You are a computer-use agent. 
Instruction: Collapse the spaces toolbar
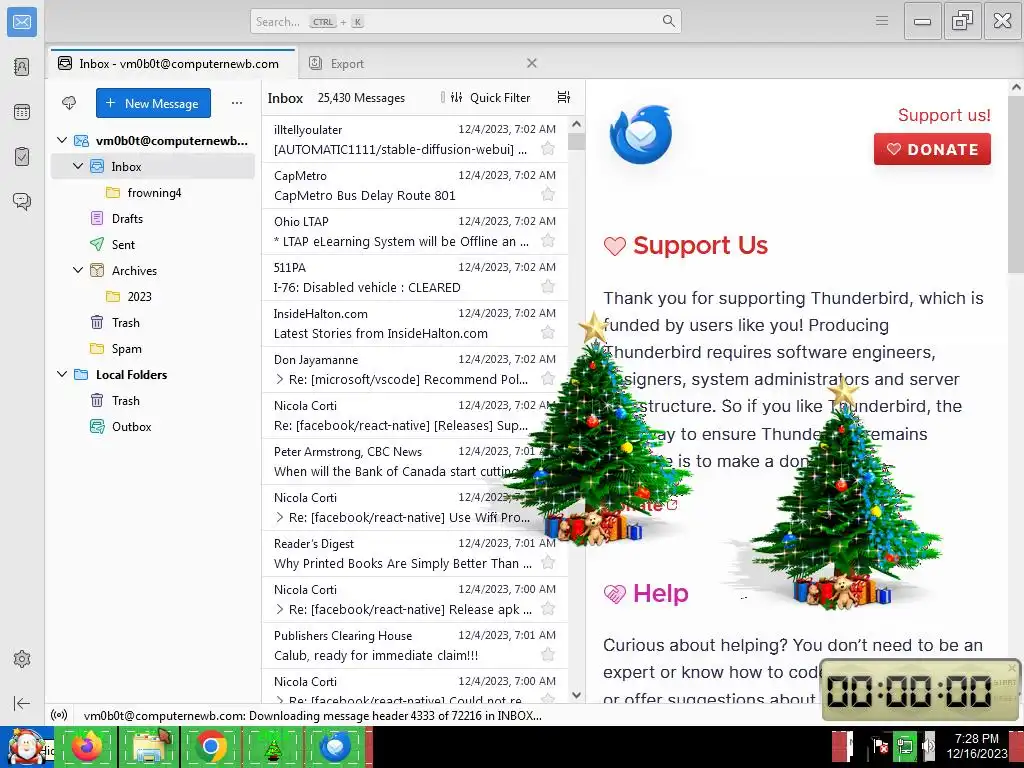(x=22, y=703)
